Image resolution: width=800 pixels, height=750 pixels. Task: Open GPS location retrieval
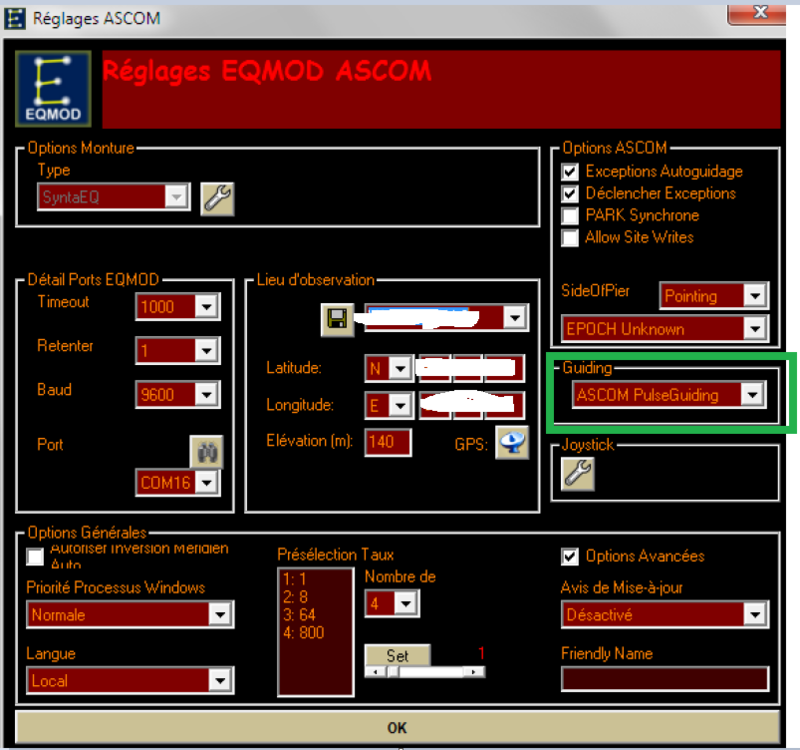pos(512,444)
